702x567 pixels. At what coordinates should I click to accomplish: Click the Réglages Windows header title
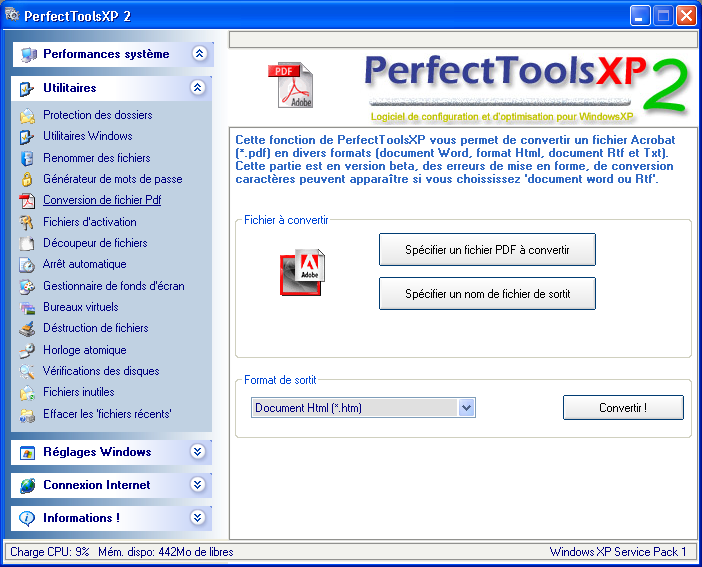97,452
